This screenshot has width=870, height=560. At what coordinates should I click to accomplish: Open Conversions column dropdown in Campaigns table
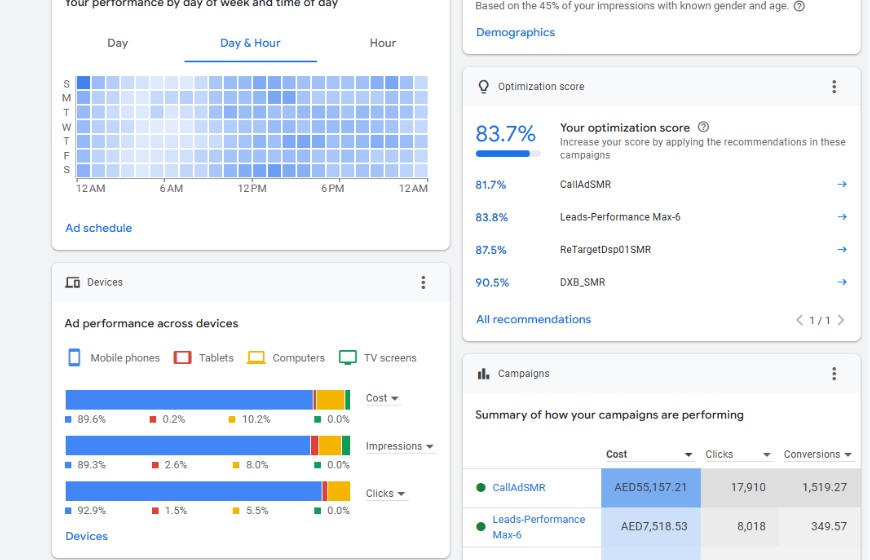tap(818, 455)
